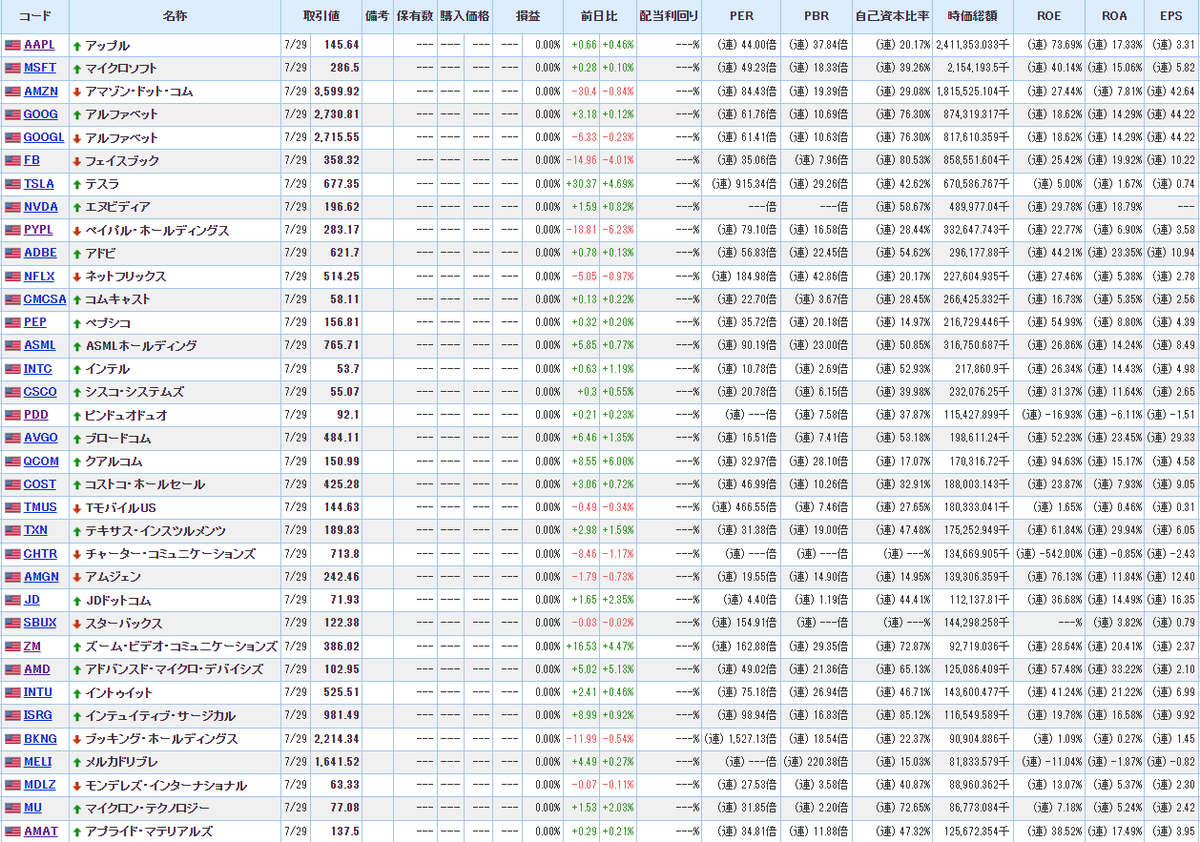Click the US flag icon beside AMGN

point(12,577)
